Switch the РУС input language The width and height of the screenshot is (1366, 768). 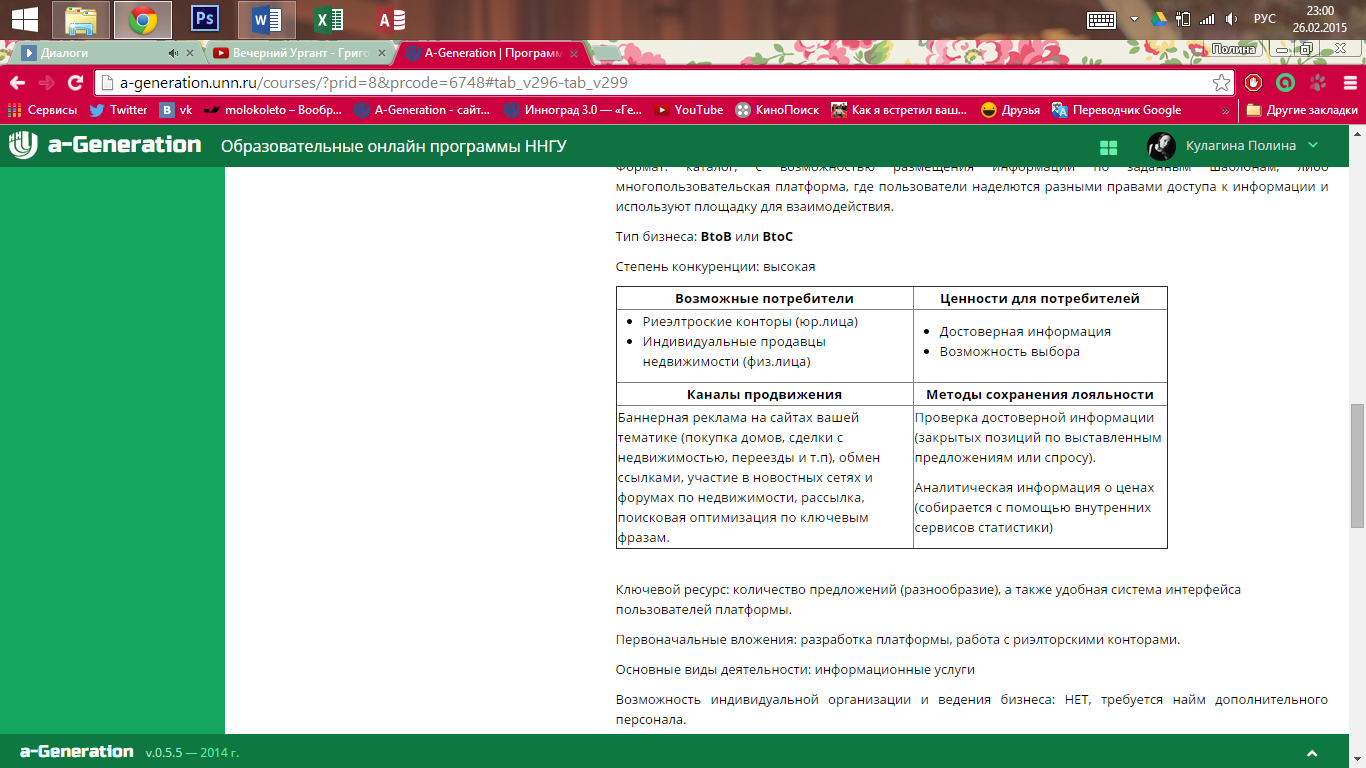pyautogui.click(x=1265, y=19)
